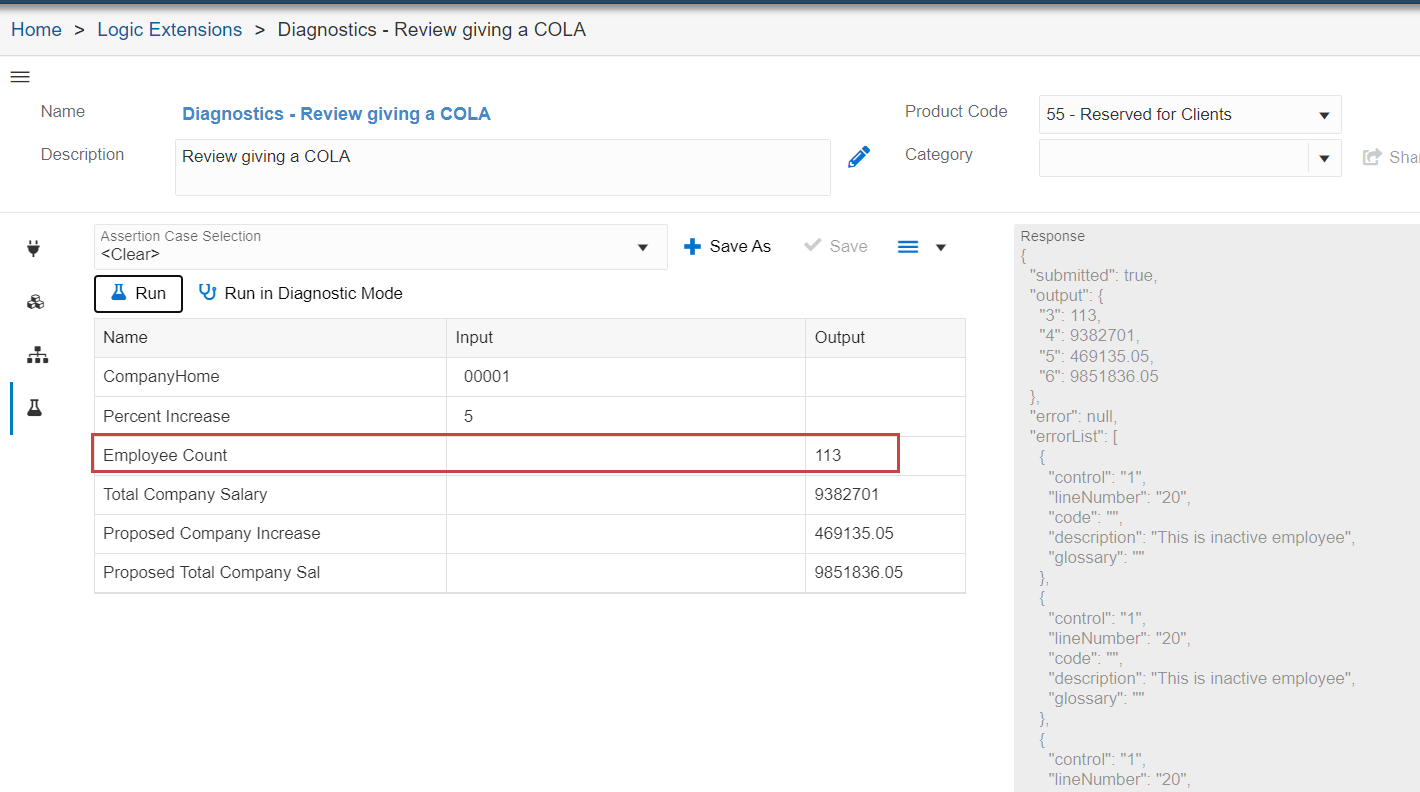
Task: Click the active flask testing icon in sidebar
Action: (36, 408)
